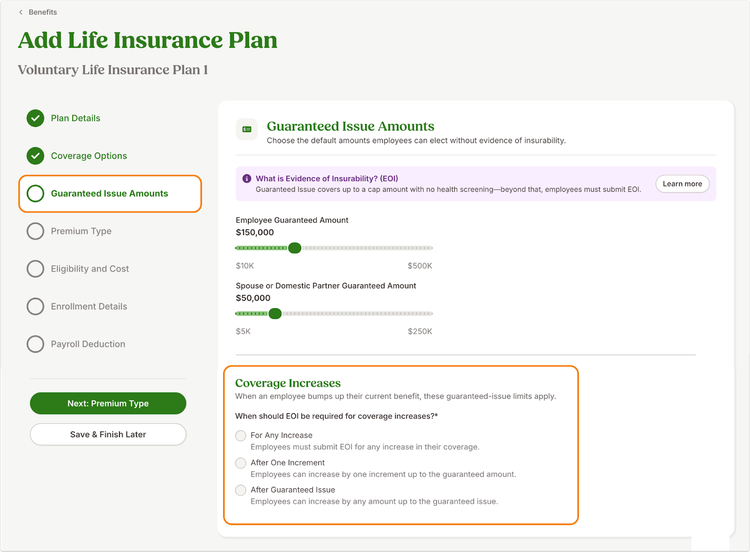
Task: Click the Spouse or Domestic Partner slider handle
Action: 275,314
